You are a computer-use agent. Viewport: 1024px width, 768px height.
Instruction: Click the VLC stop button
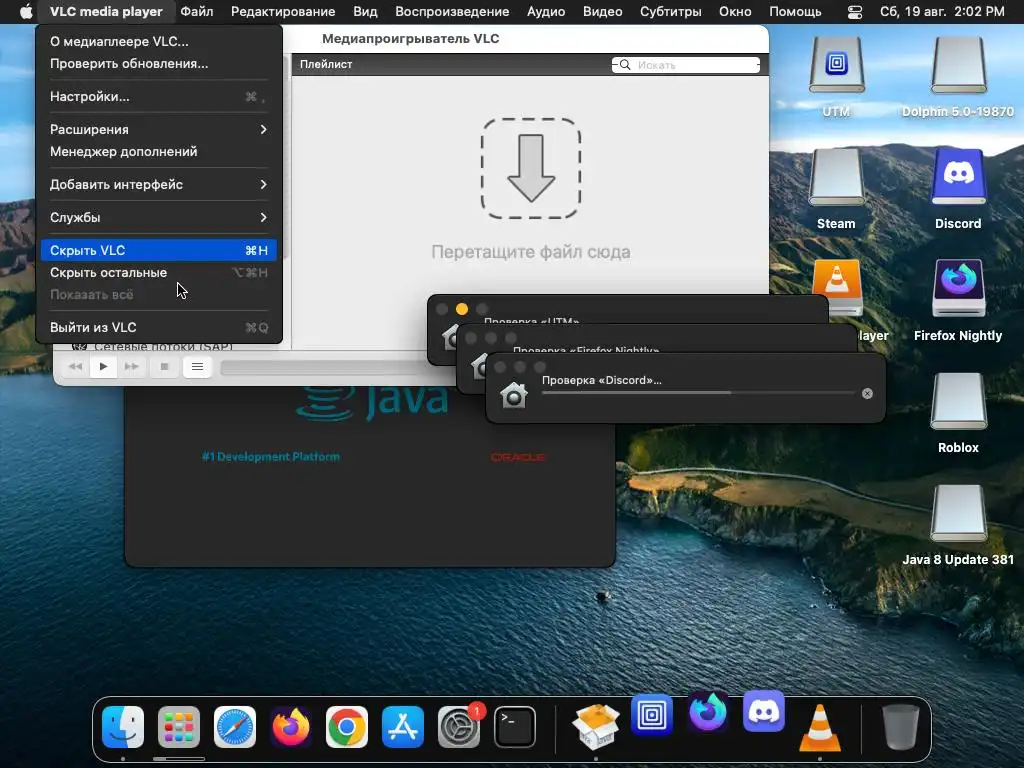tap(165, 366)
